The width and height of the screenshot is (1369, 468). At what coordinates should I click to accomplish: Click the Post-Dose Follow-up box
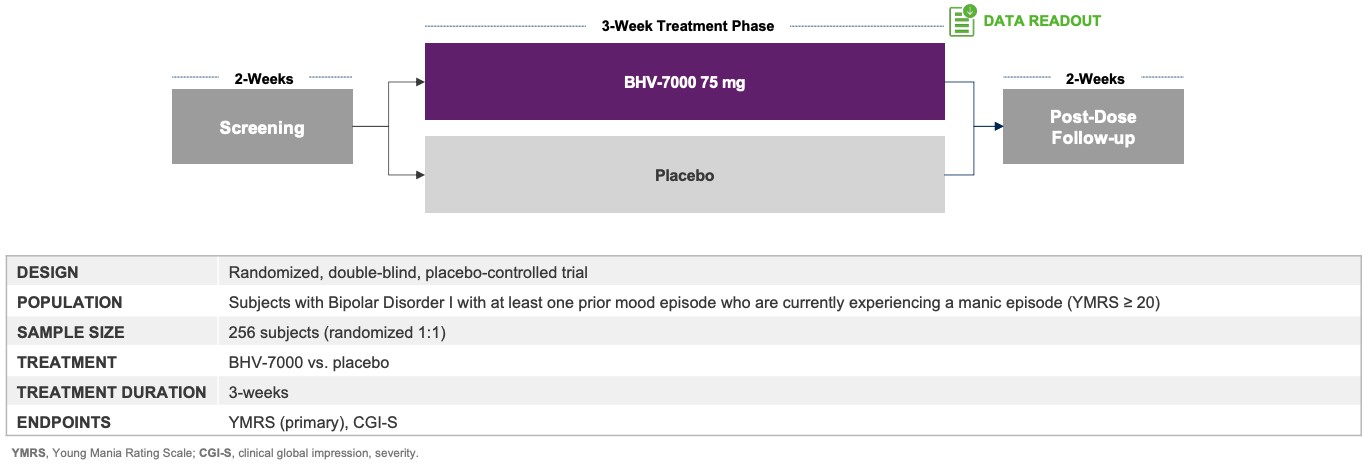tap(1093, 127)
